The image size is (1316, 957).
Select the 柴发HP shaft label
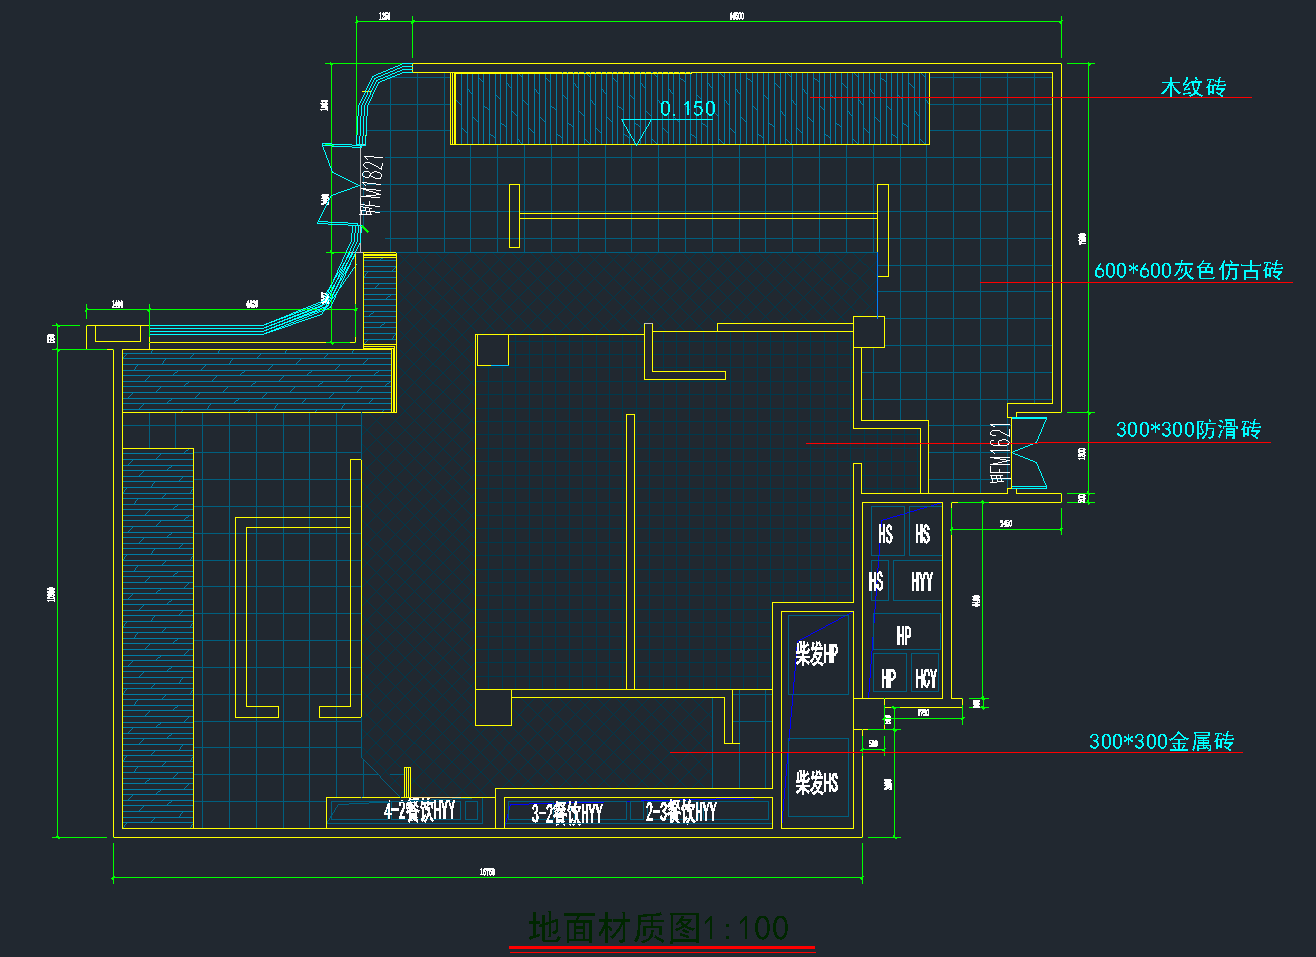tap(816, 654)
